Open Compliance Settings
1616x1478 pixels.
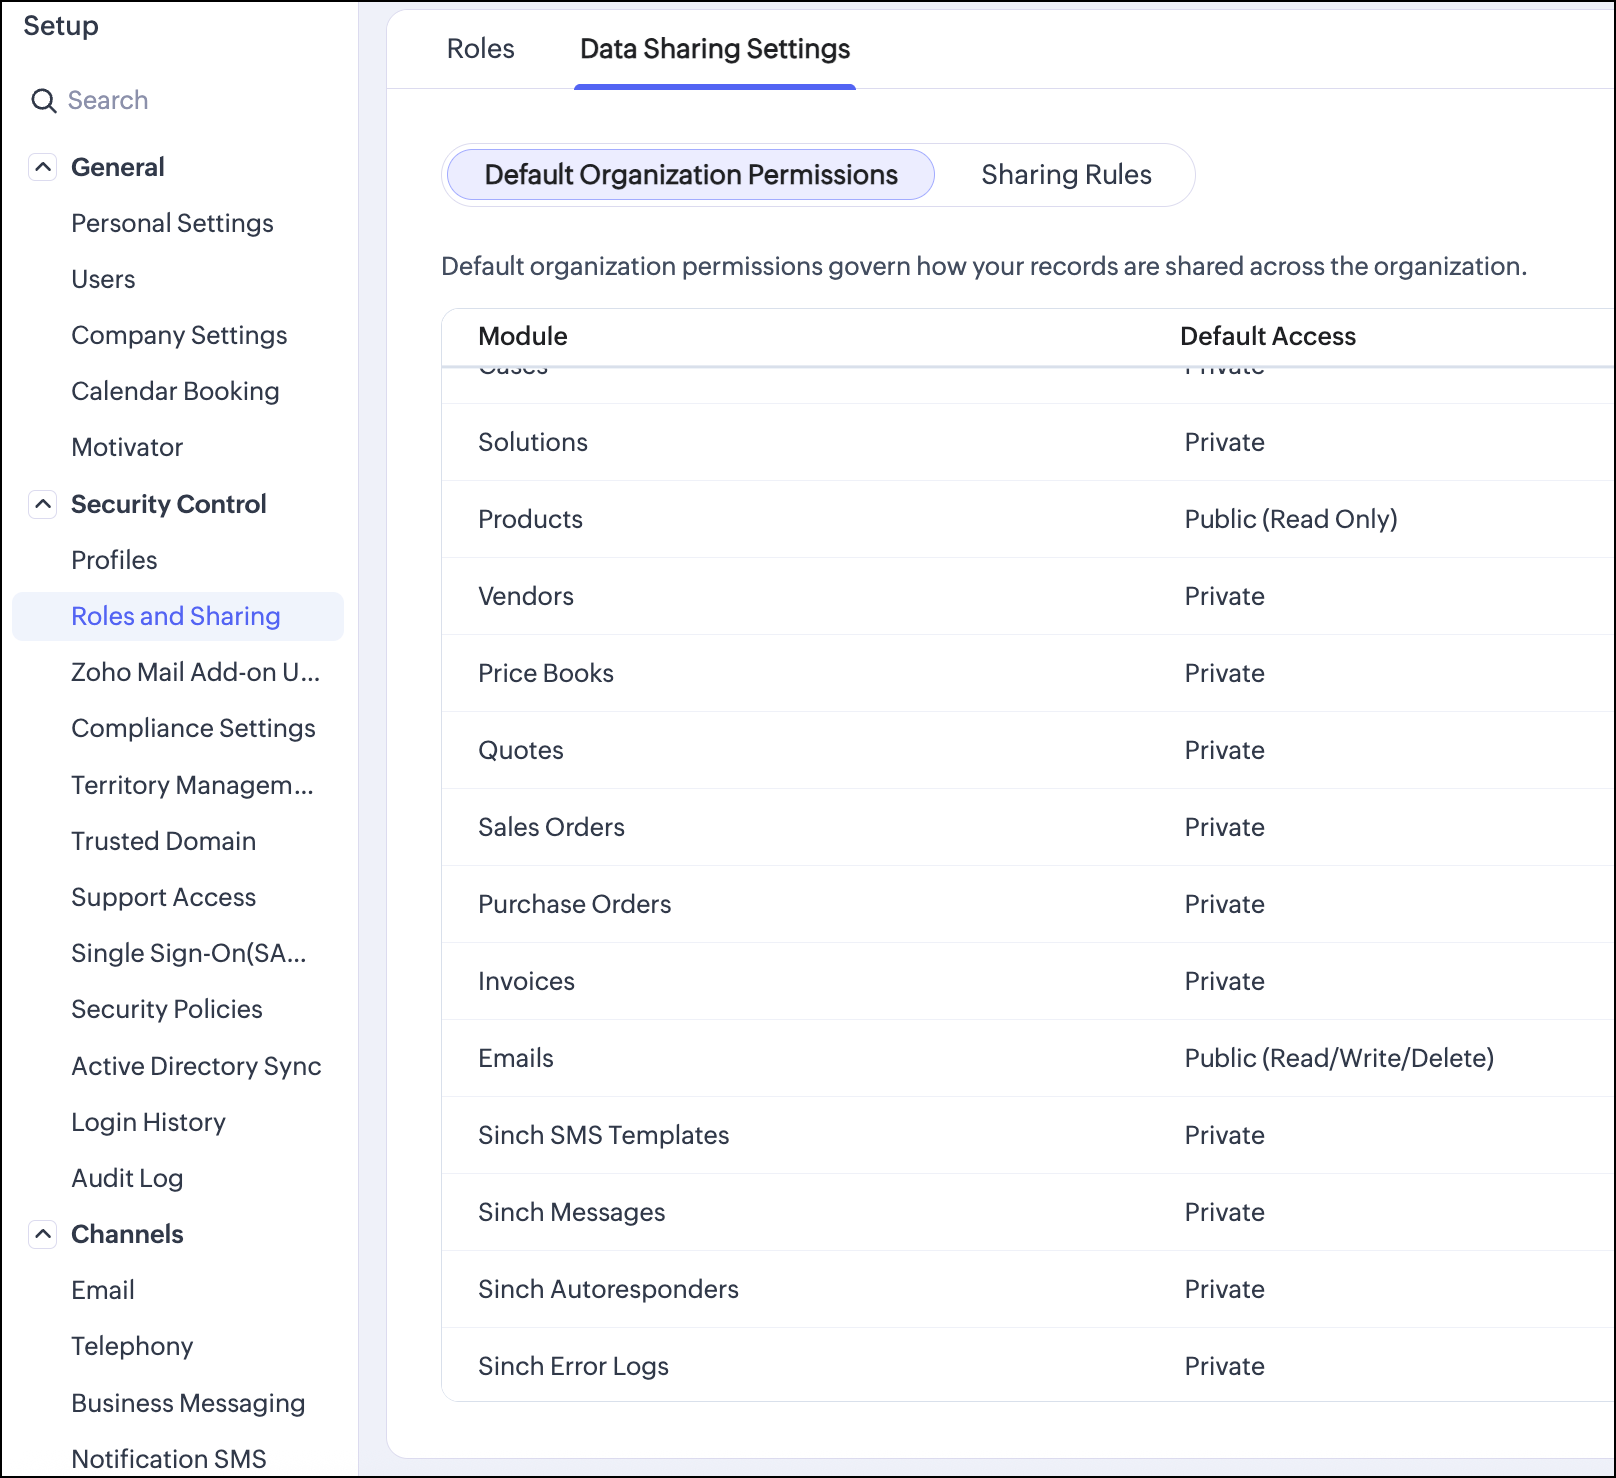[193, 728]
